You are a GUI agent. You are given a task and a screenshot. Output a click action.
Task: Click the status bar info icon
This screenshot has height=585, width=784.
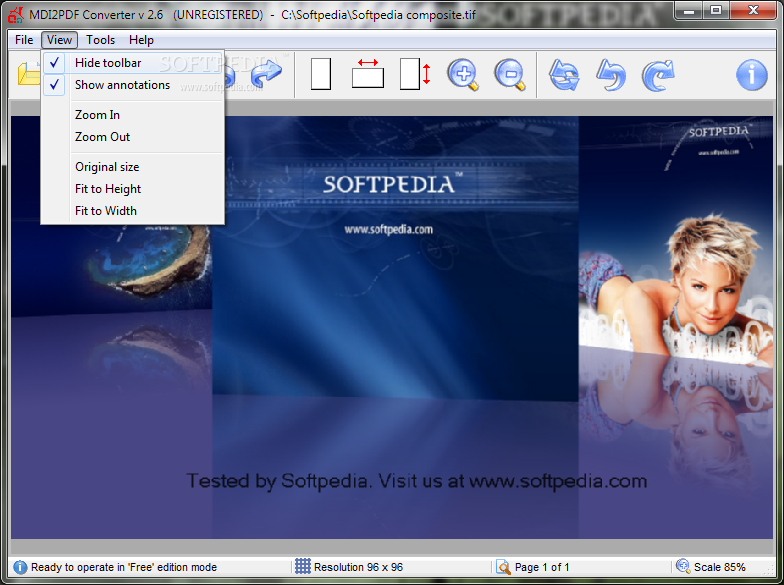(20, 567)
